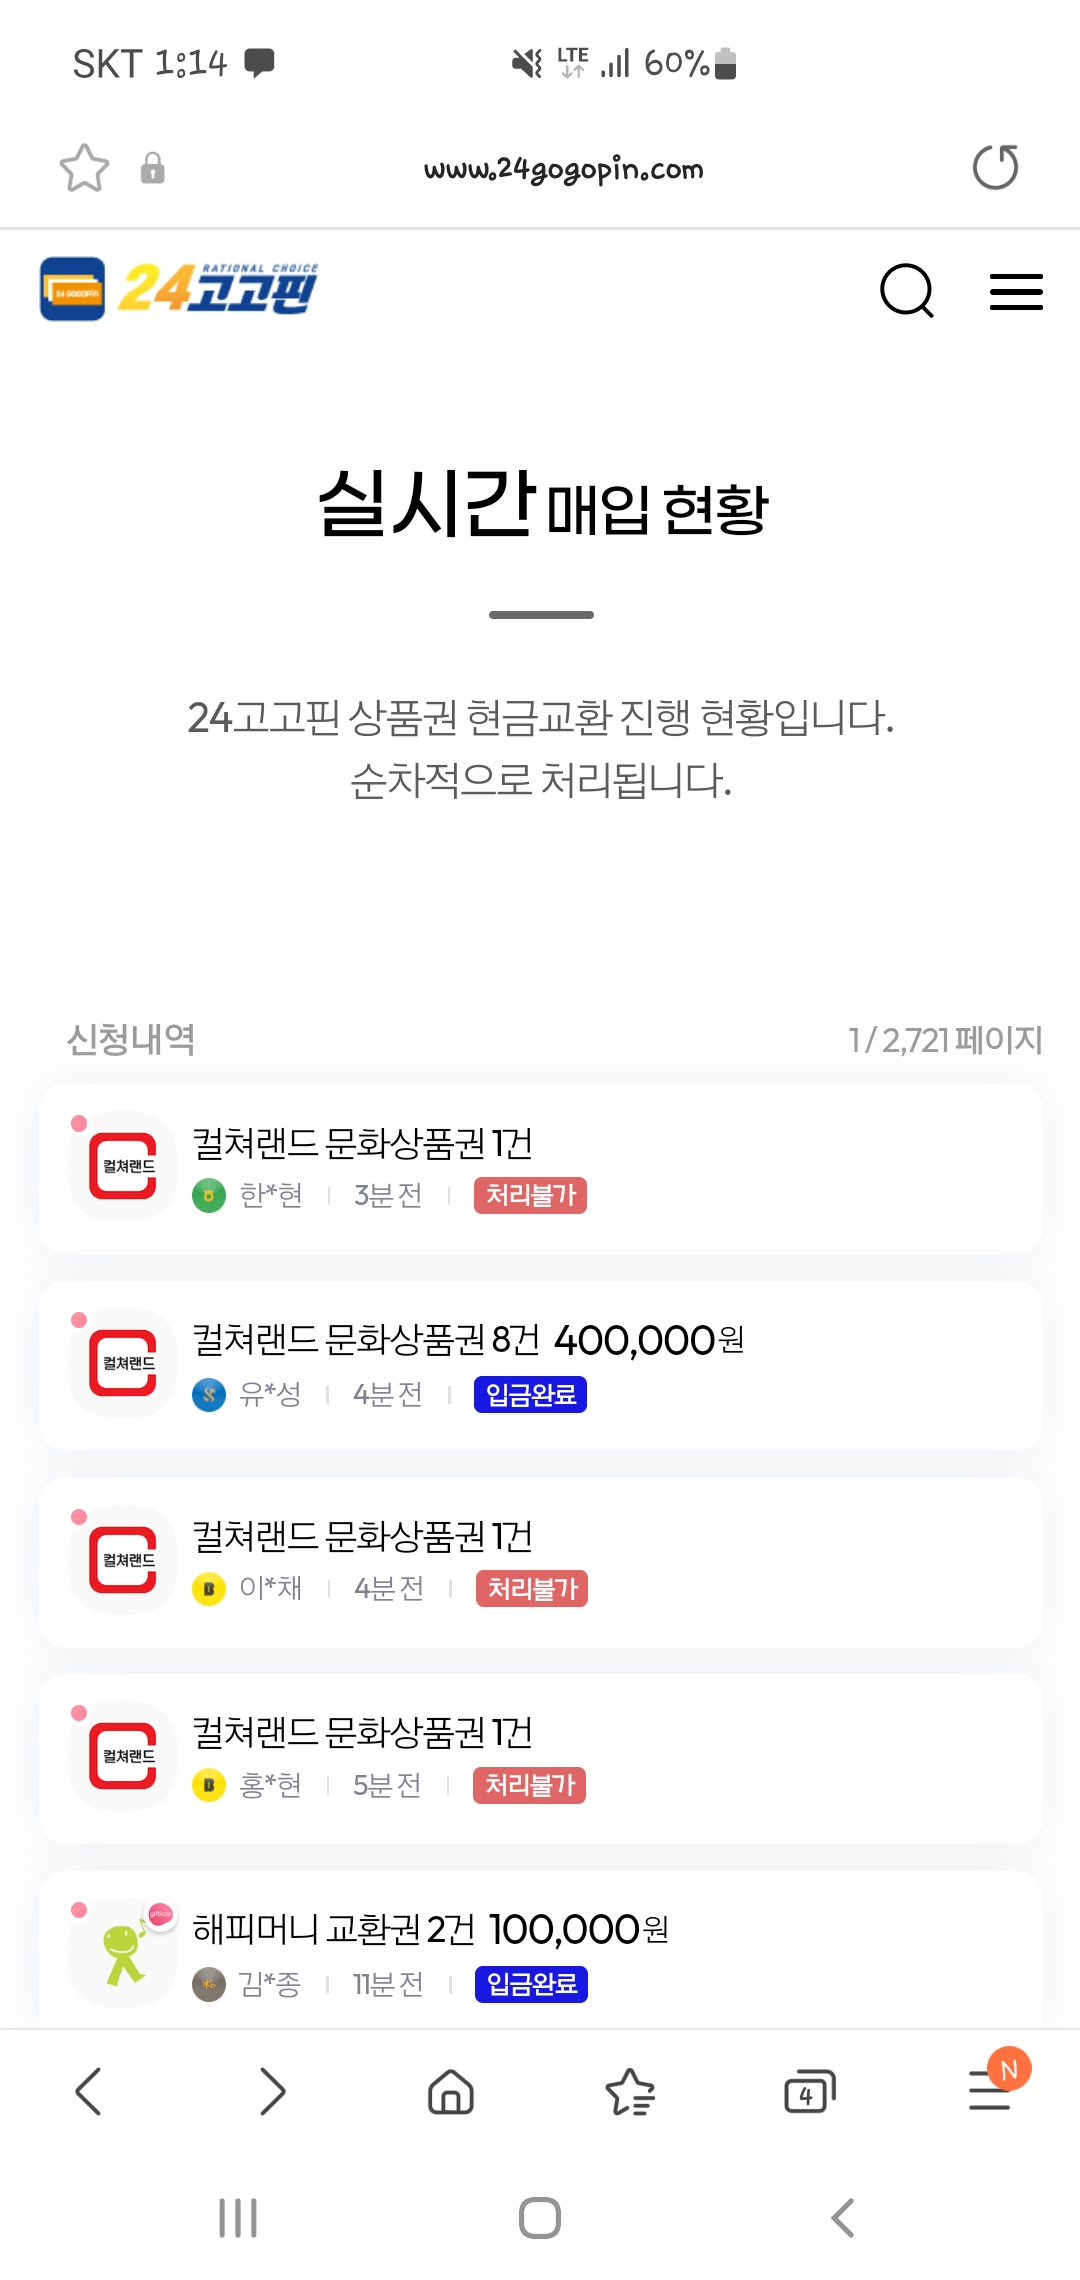Navigate back using browser back arrow
Screen dimensions: 1080x2280
click(89, 2091)
